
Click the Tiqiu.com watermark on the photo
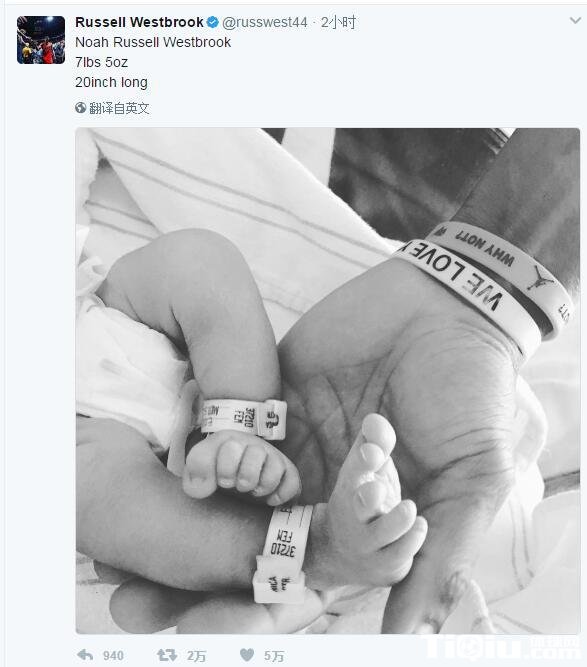(x=501, y=647)
